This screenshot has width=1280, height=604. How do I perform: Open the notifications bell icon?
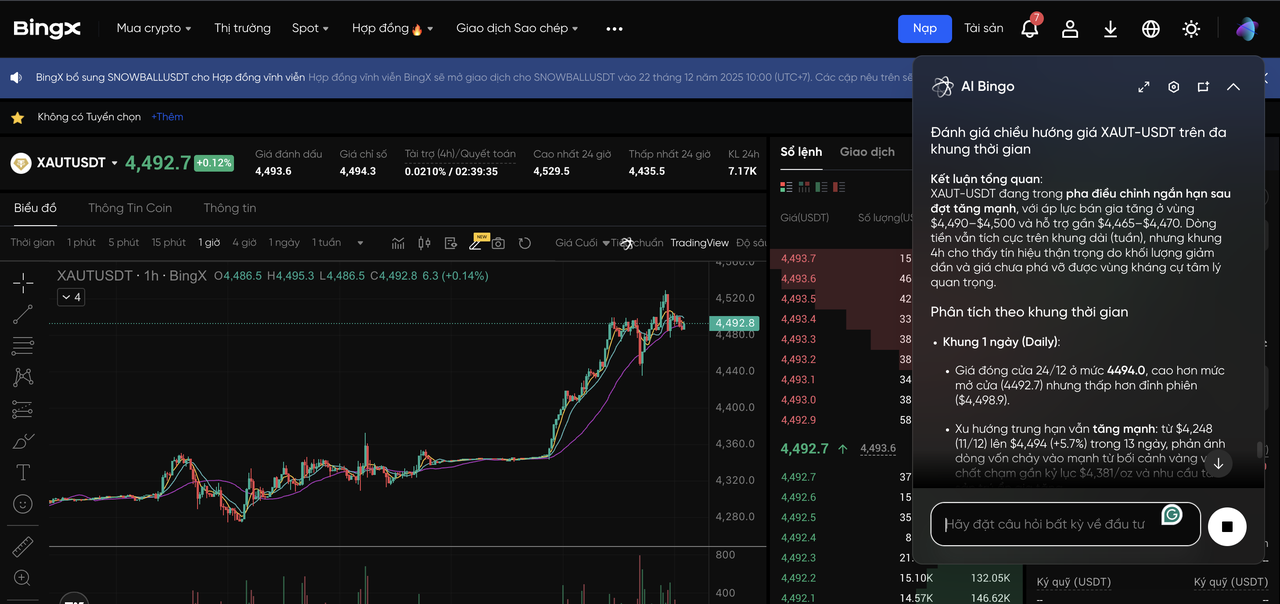point(1029,29)
